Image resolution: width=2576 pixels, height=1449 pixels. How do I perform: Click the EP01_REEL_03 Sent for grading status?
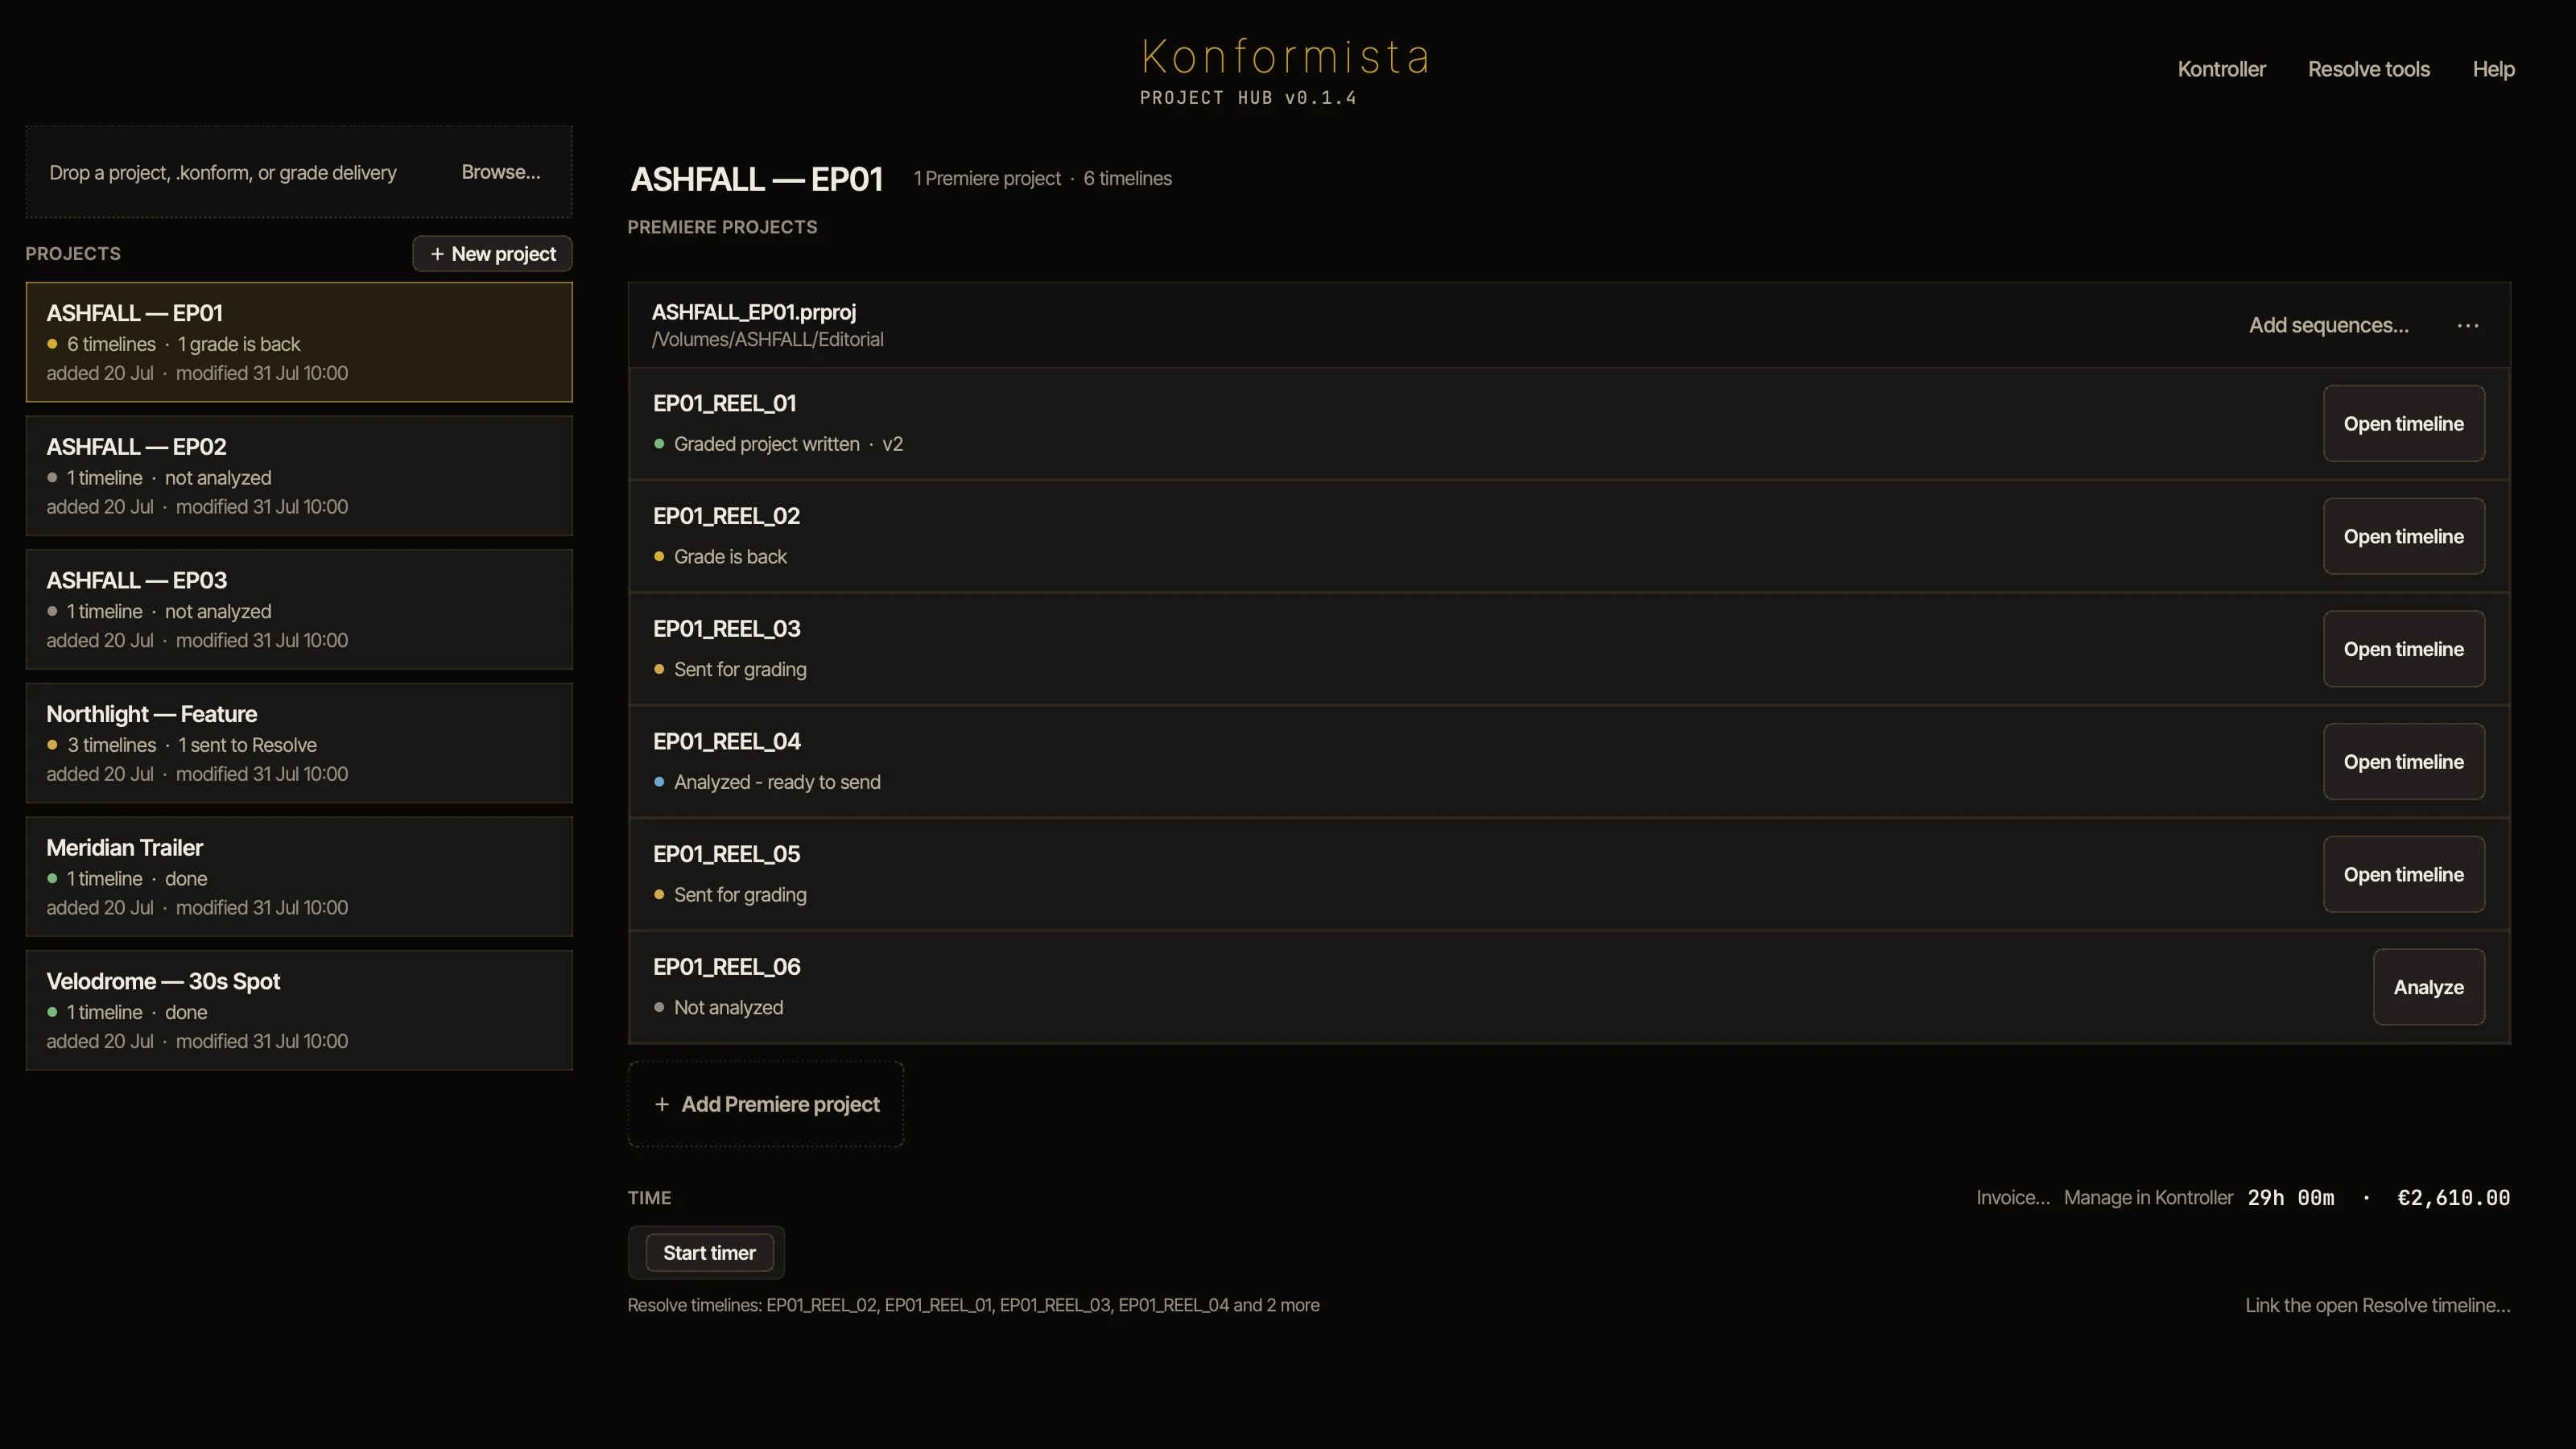740,670
